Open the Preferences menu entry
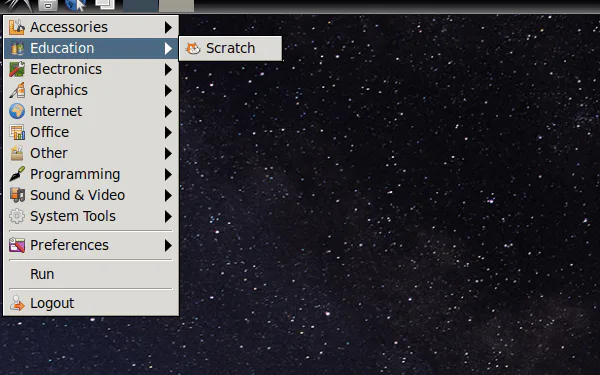600x375 pixels. pos(91,245)
